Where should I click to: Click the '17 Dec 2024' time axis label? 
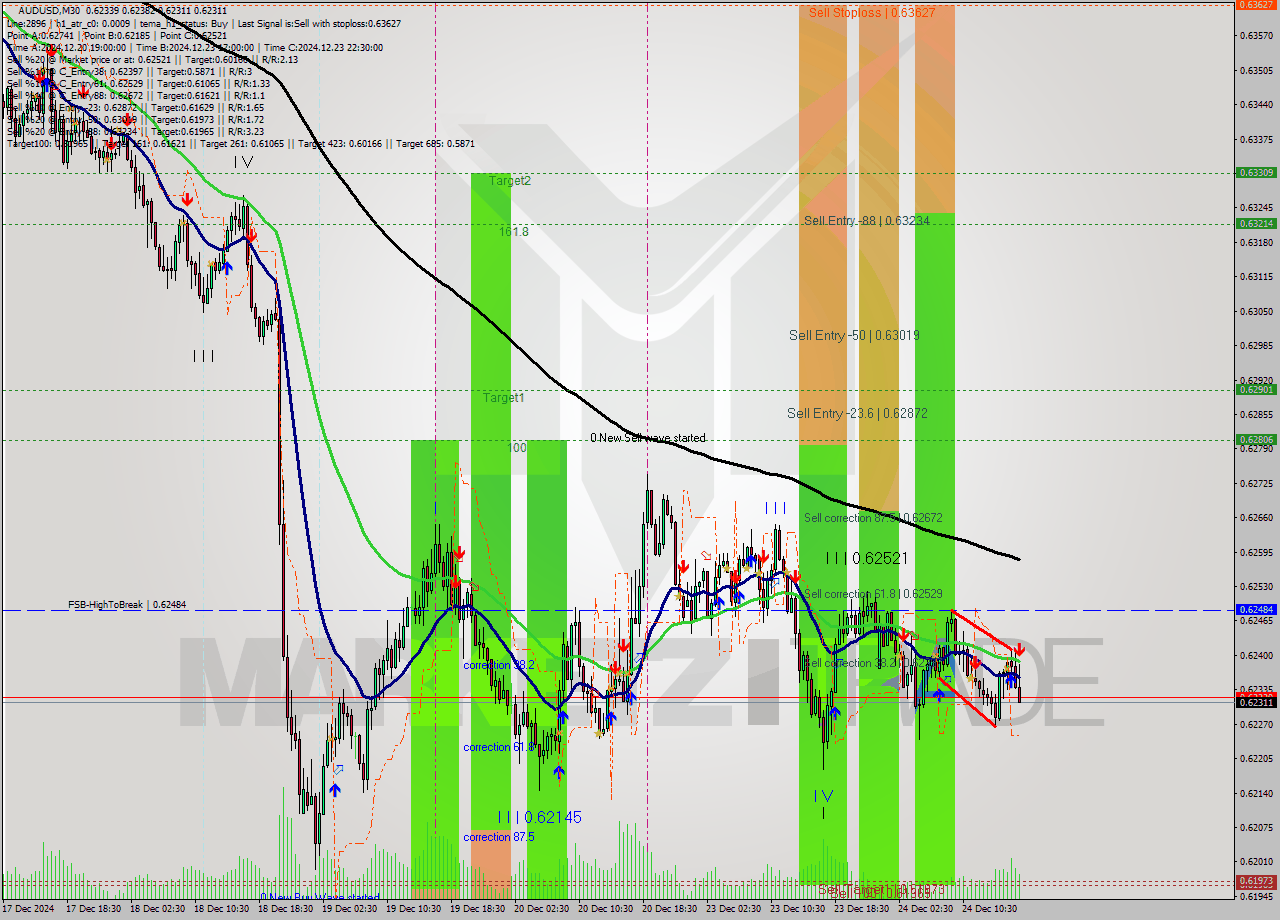click(x=28, y=909)
